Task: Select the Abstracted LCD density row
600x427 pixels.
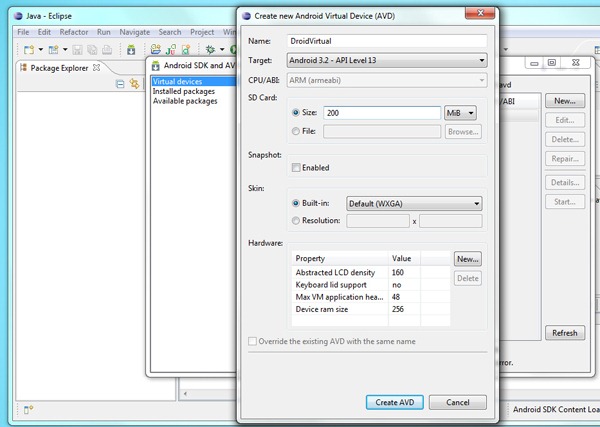Action: (371, 272)
